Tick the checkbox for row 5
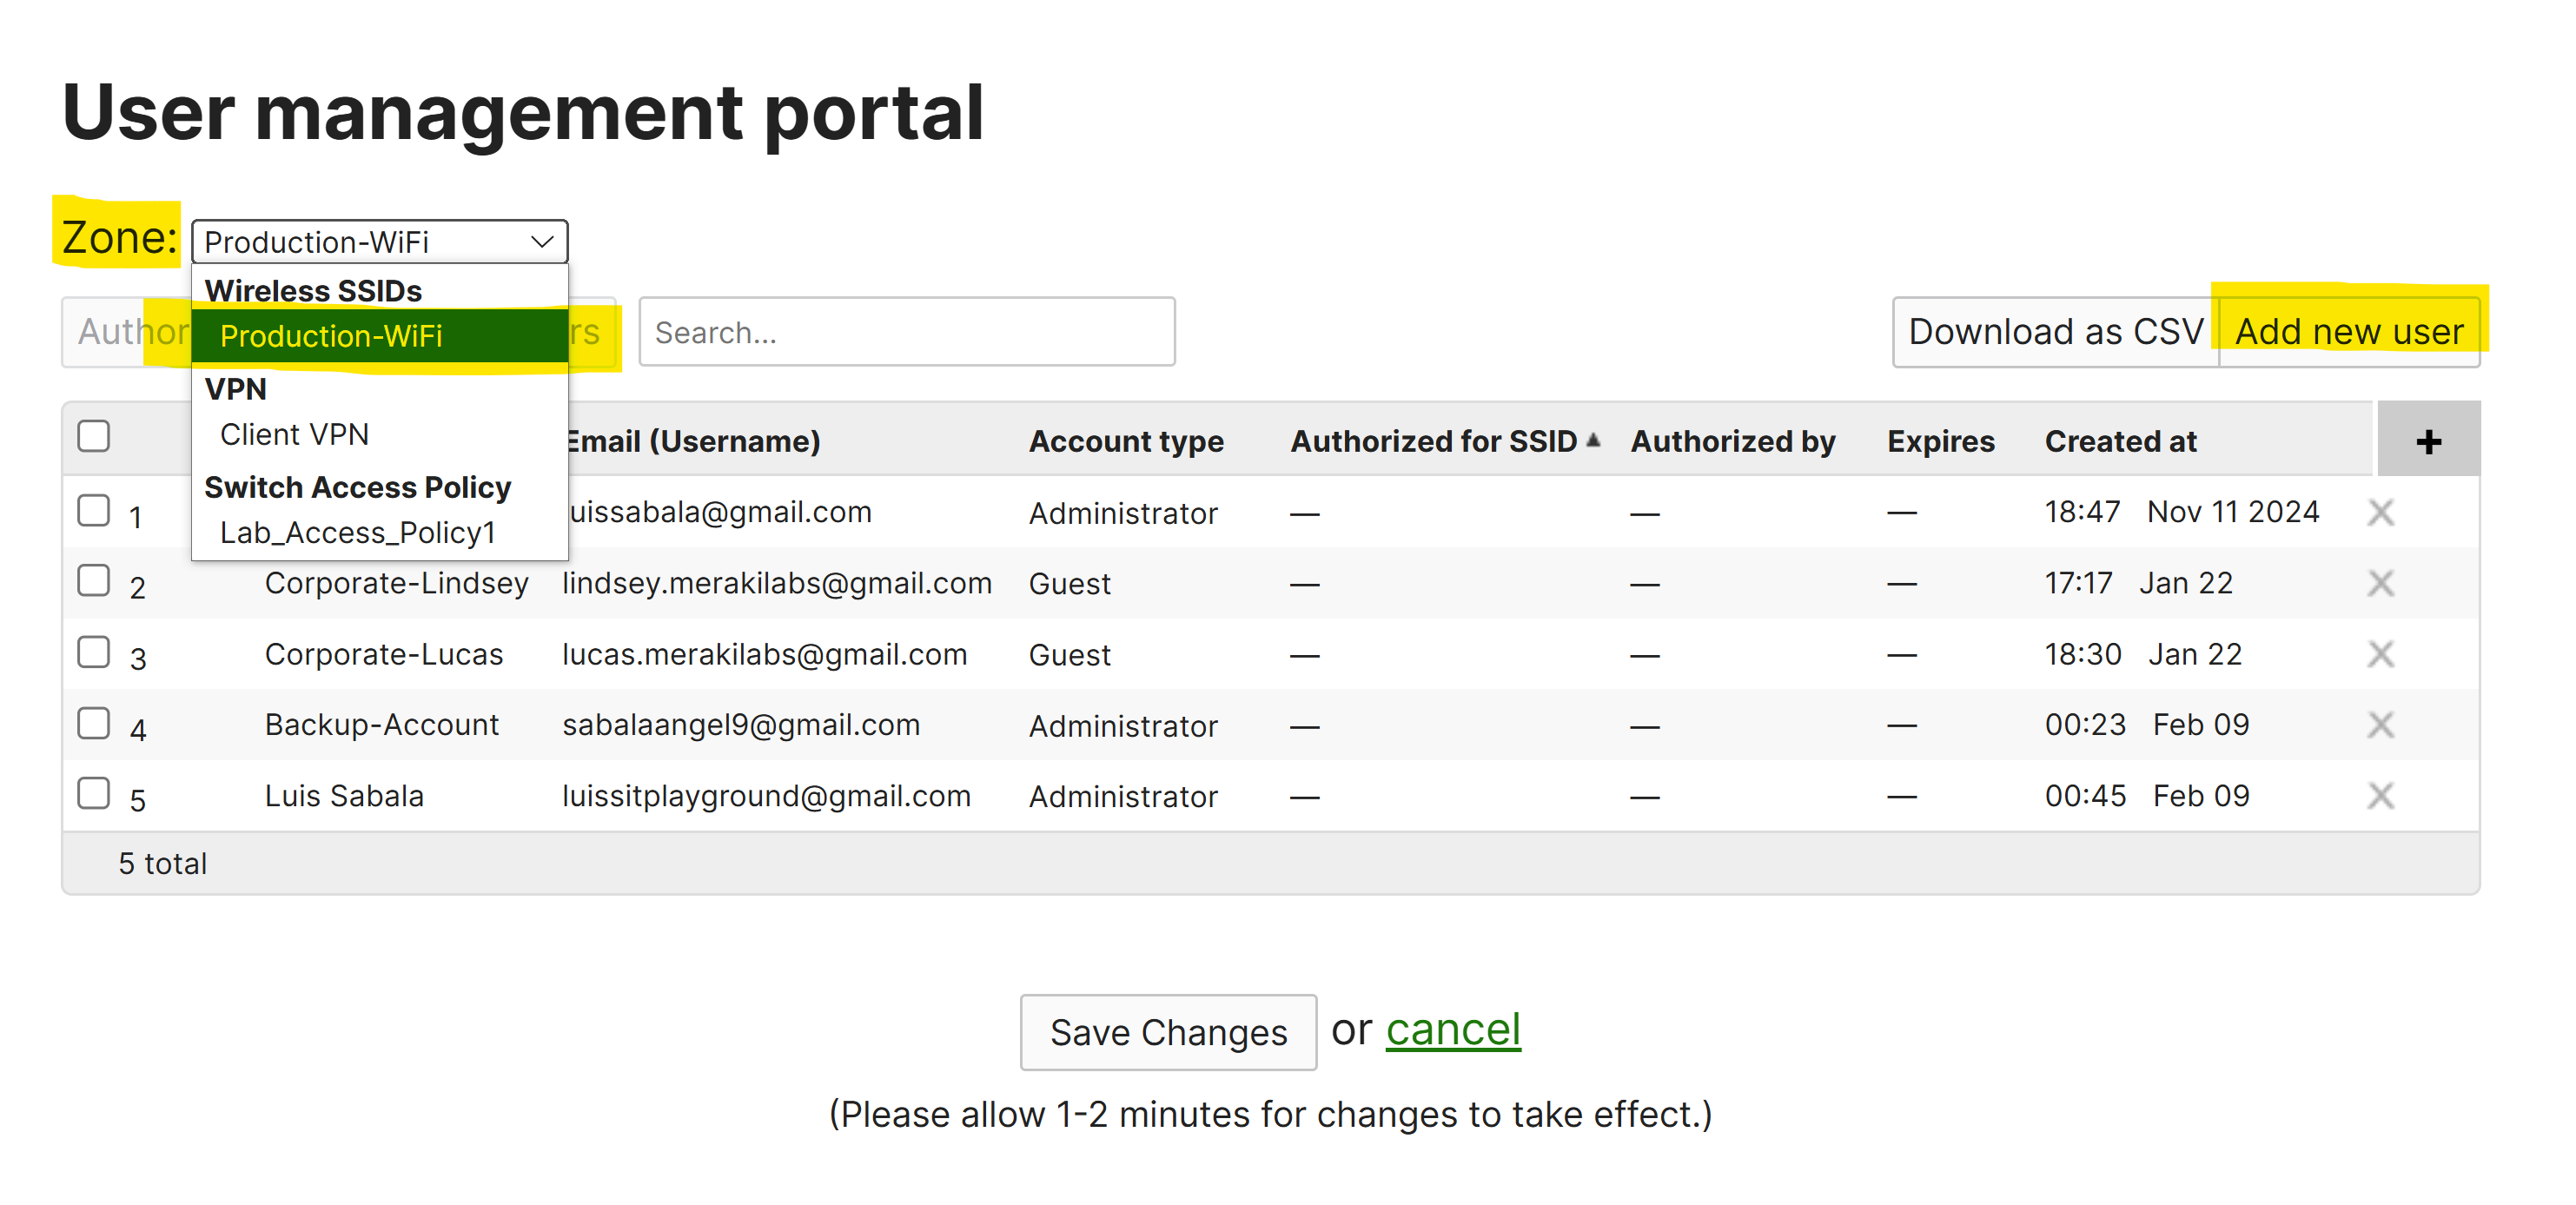Image resolution: width=2576 pixels, height=1205 pixels. tap(94, 793)
